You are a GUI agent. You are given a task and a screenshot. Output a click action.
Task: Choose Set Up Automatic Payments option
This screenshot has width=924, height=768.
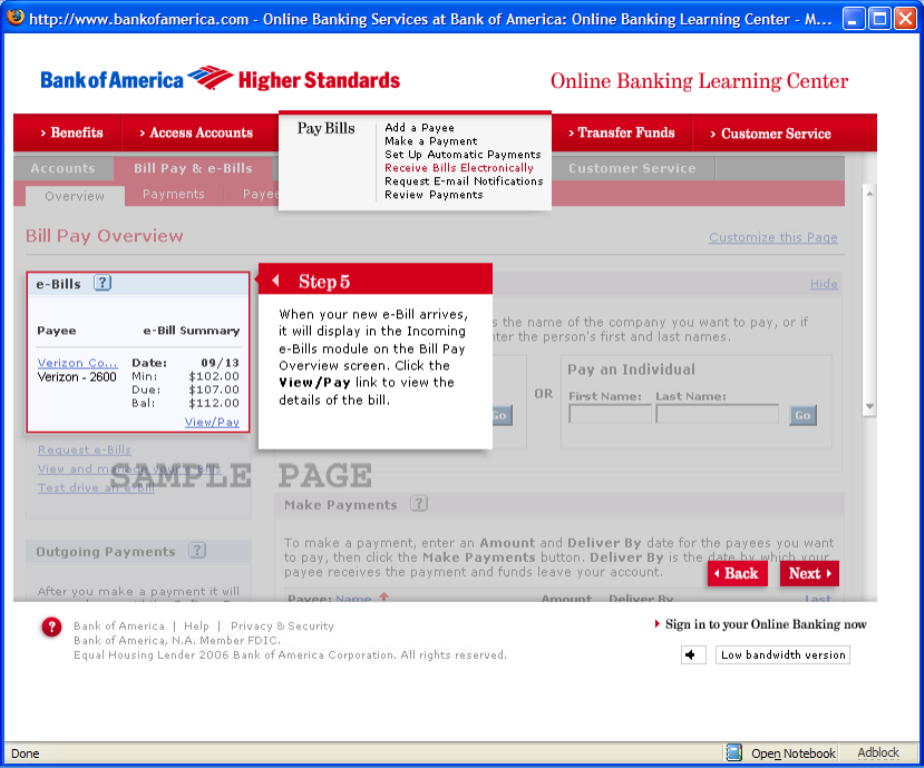click(462, 155)
